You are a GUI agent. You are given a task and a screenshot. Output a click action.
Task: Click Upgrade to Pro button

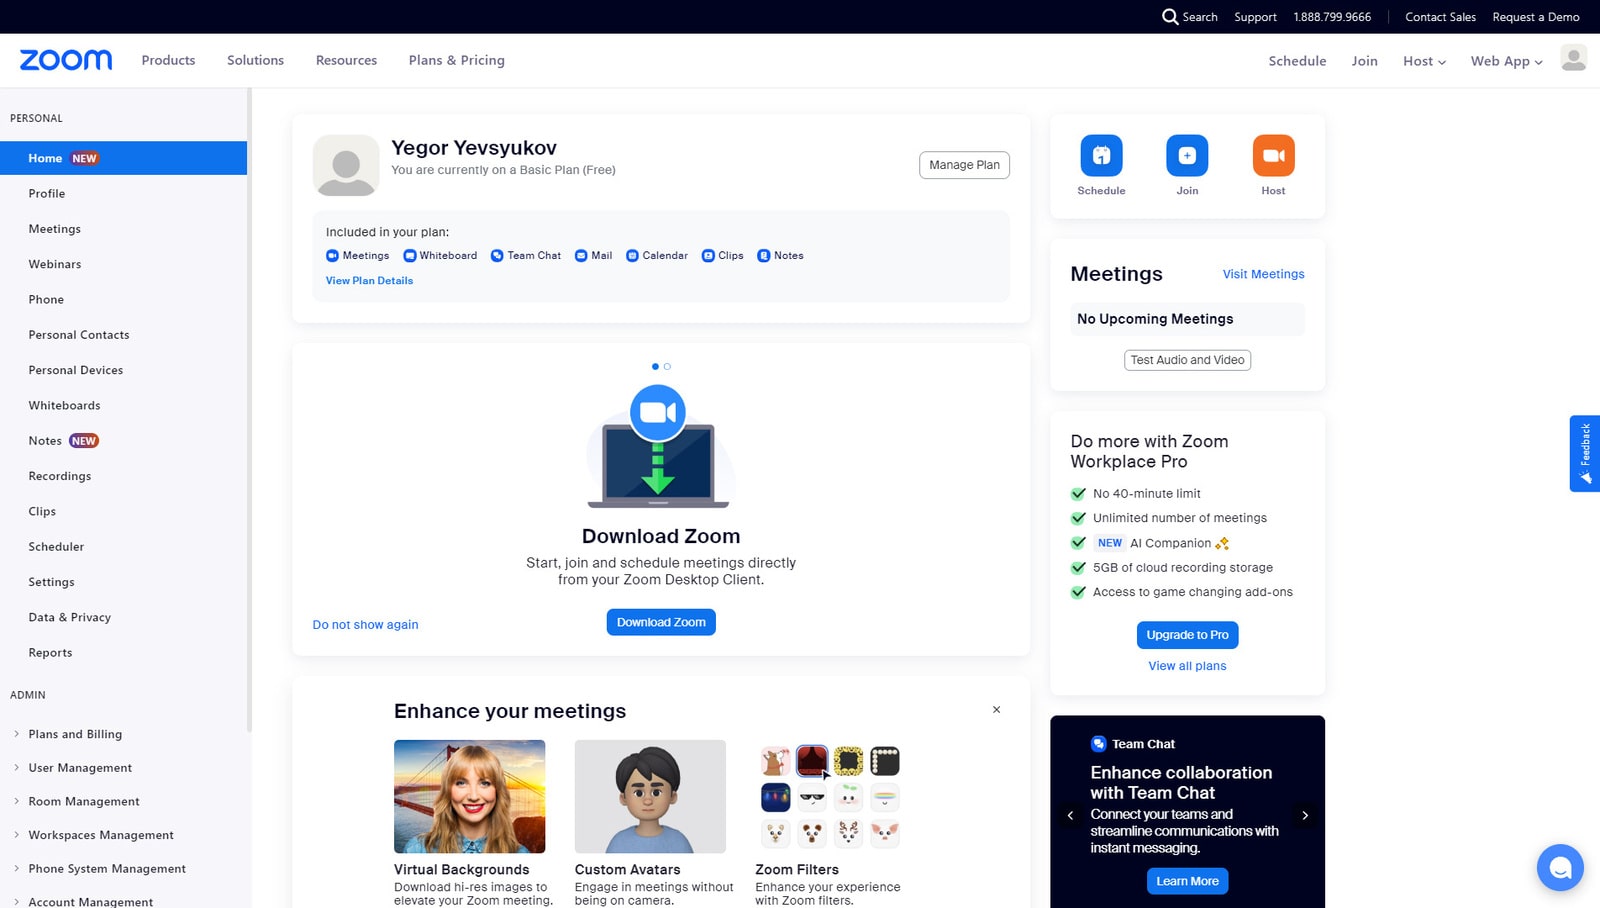1187,635
